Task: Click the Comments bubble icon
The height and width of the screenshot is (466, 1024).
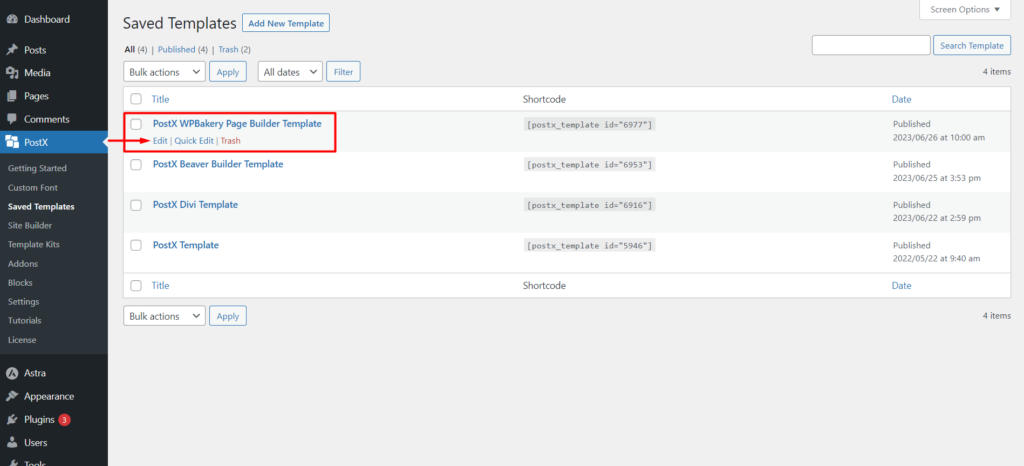Action: click(12, 119)
